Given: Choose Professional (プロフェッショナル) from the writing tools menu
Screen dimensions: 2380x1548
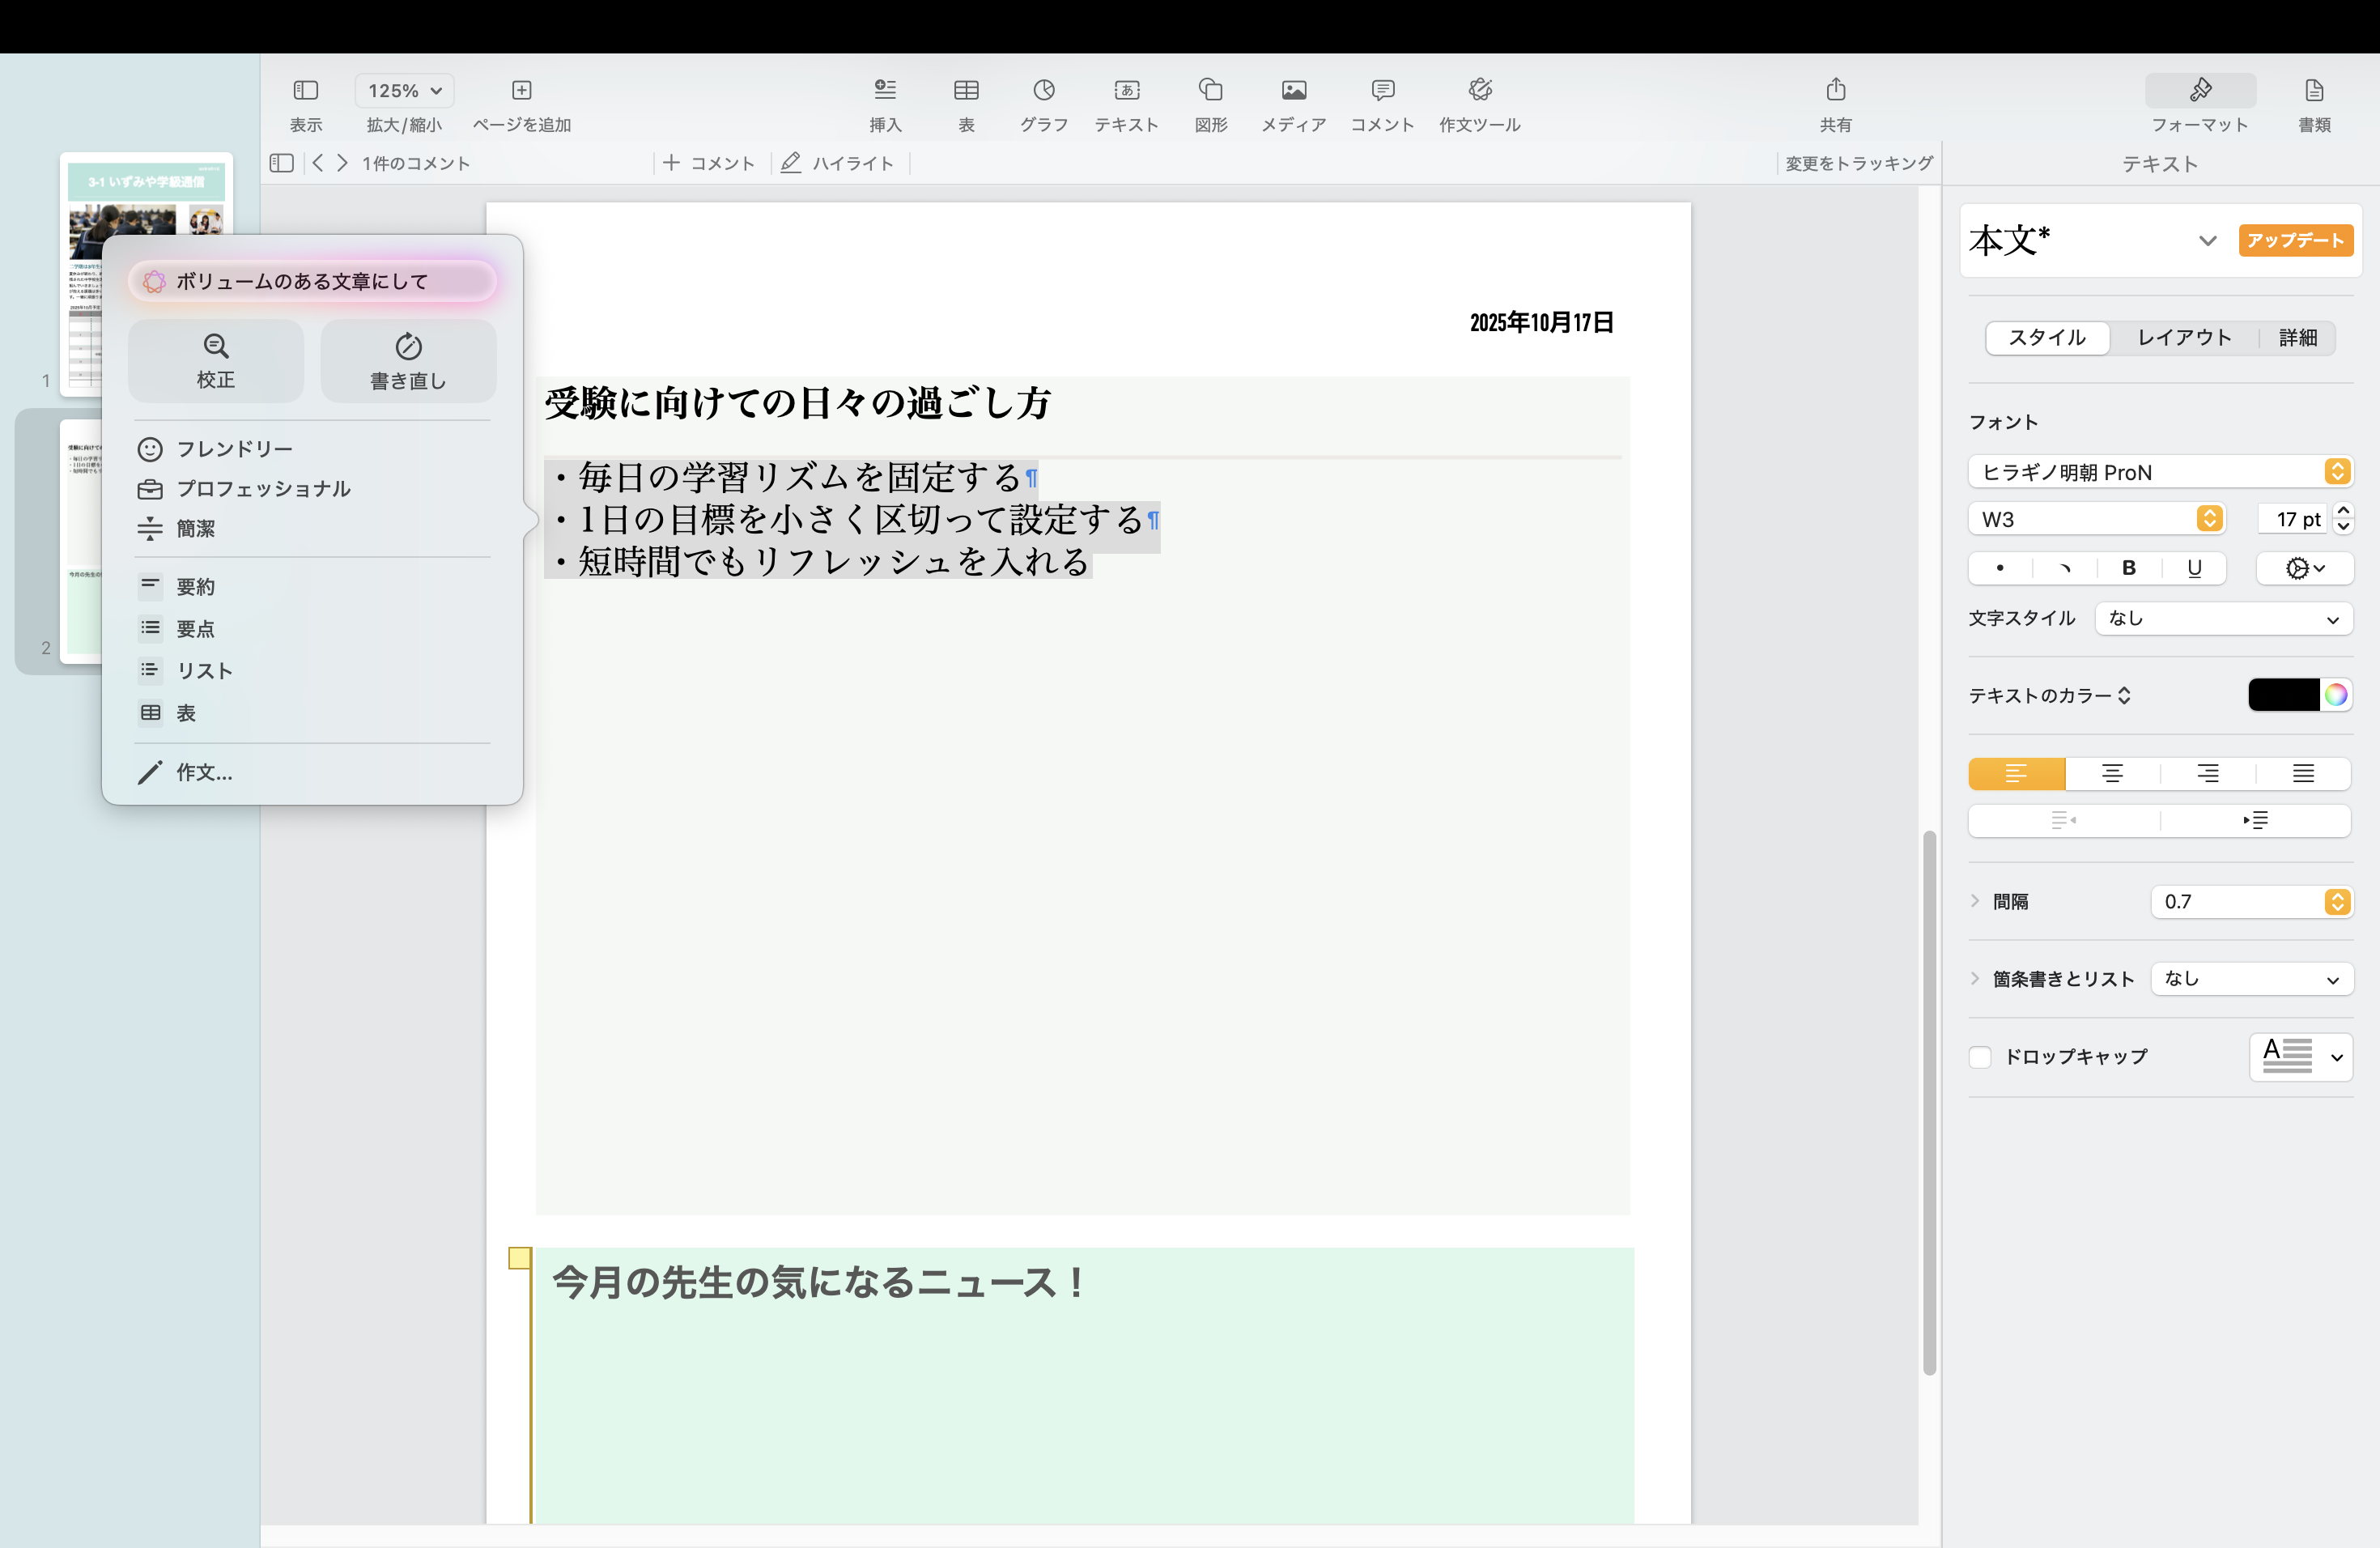Looking at the screenshot, I should tap(263, 489).
